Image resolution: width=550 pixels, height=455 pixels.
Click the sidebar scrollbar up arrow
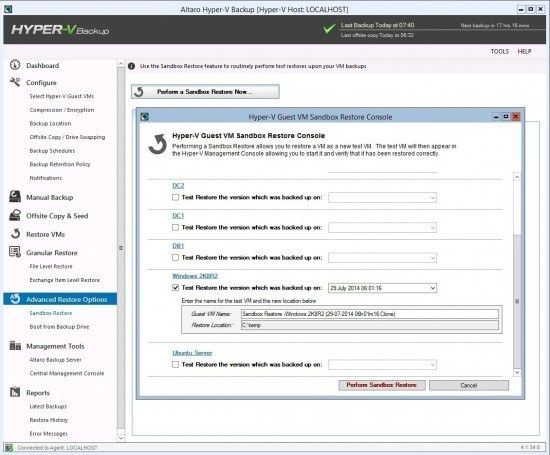(x=121, y=64)
